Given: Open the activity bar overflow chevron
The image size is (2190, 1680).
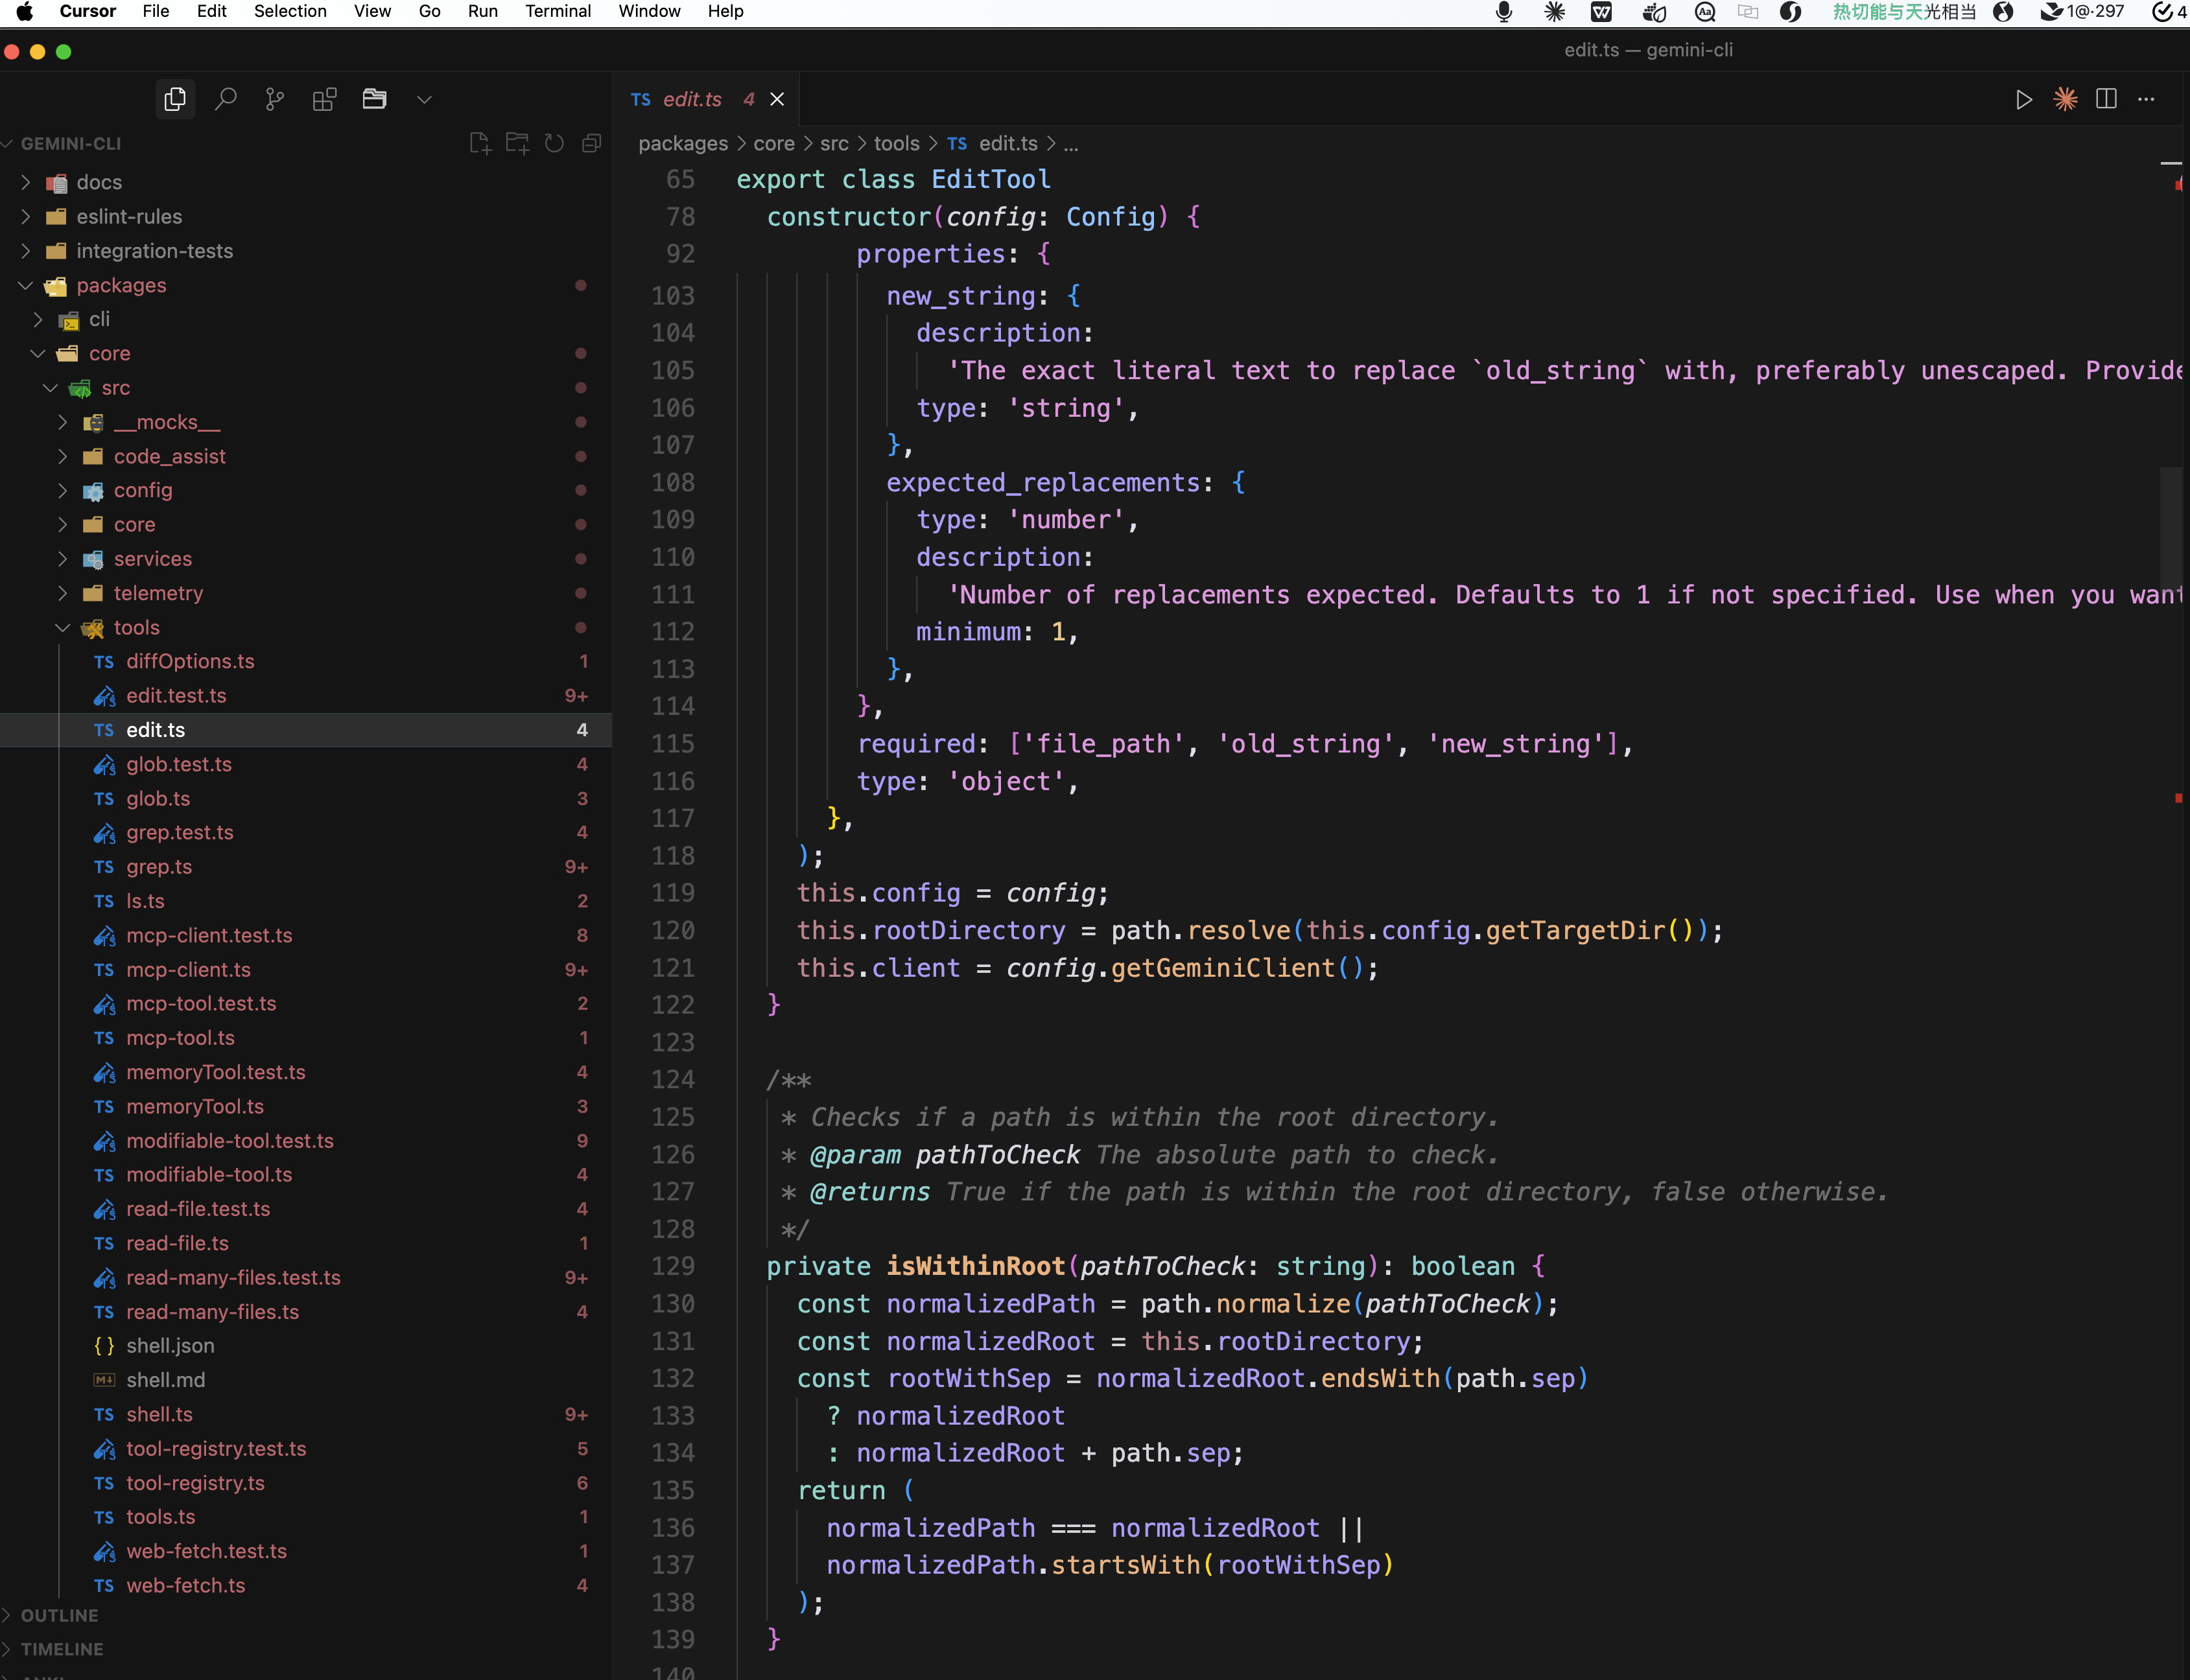Looking at the screenshot, I should tap(424, 99).
